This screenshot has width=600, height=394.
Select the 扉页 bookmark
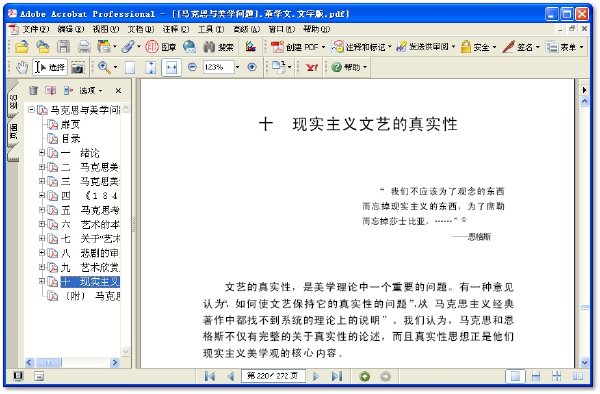pyautogui.click(x=70, y=124)
